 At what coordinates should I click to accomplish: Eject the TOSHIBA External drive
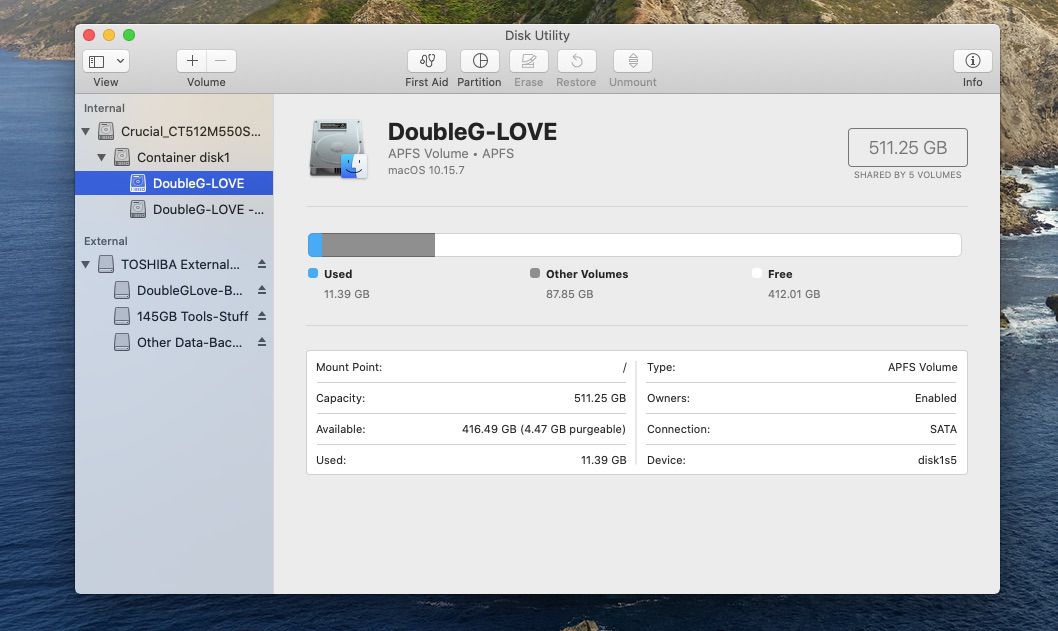click(262, 265)
